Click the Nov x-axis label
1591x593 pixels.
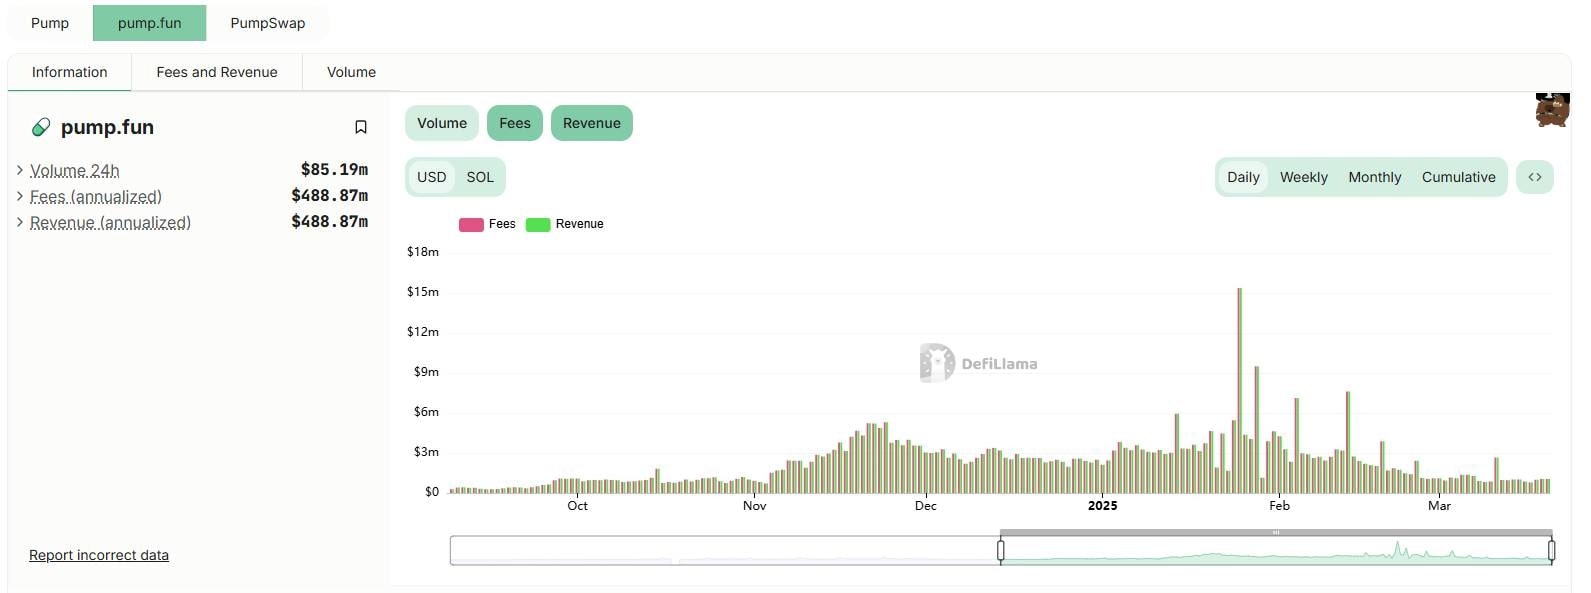[755, 506]
